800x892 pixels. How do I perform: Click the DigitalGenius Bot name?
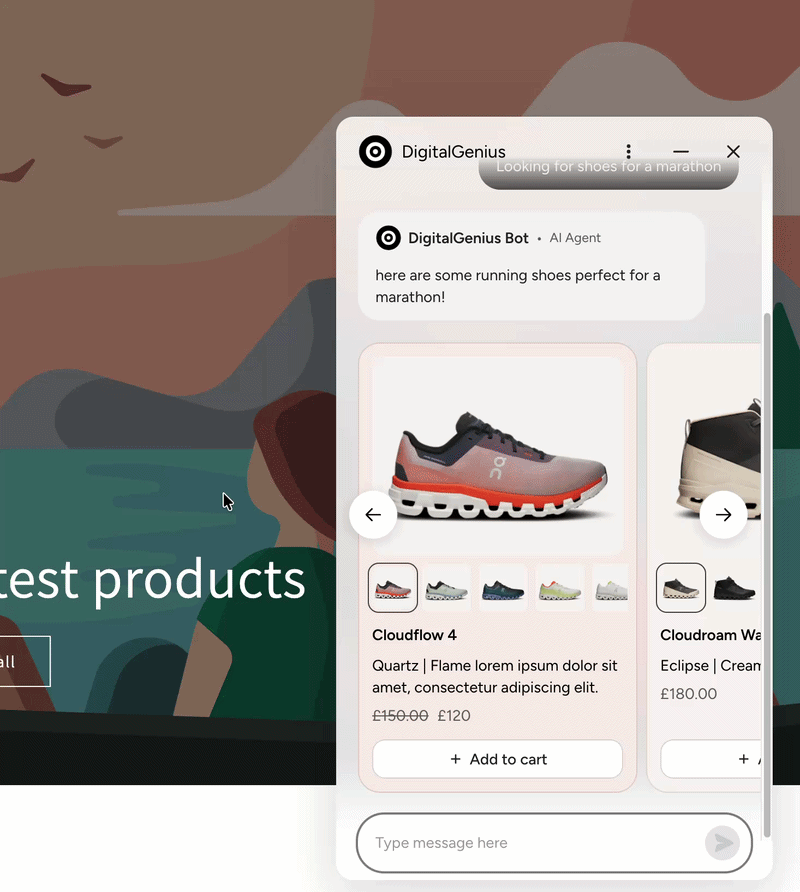[x=468, y=238]
